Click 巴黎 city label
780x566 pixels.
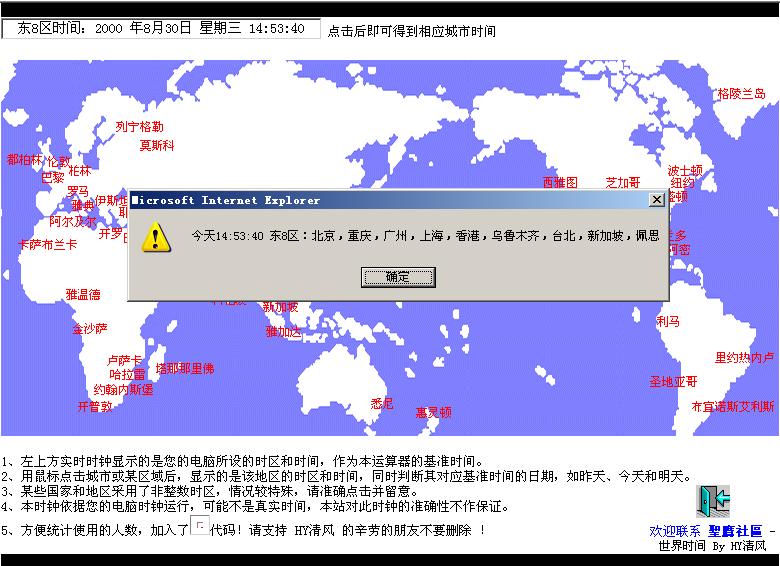pyautogui.click(x=53, y=178)
